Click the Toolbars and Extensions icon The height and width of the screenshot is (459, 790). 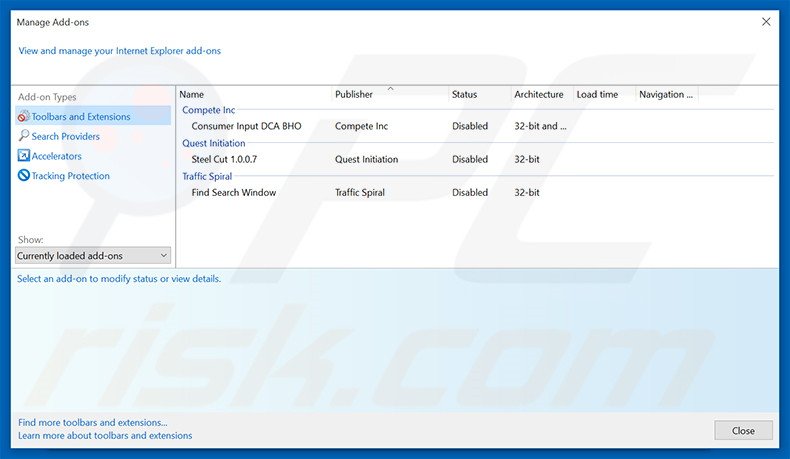(23, 116)
